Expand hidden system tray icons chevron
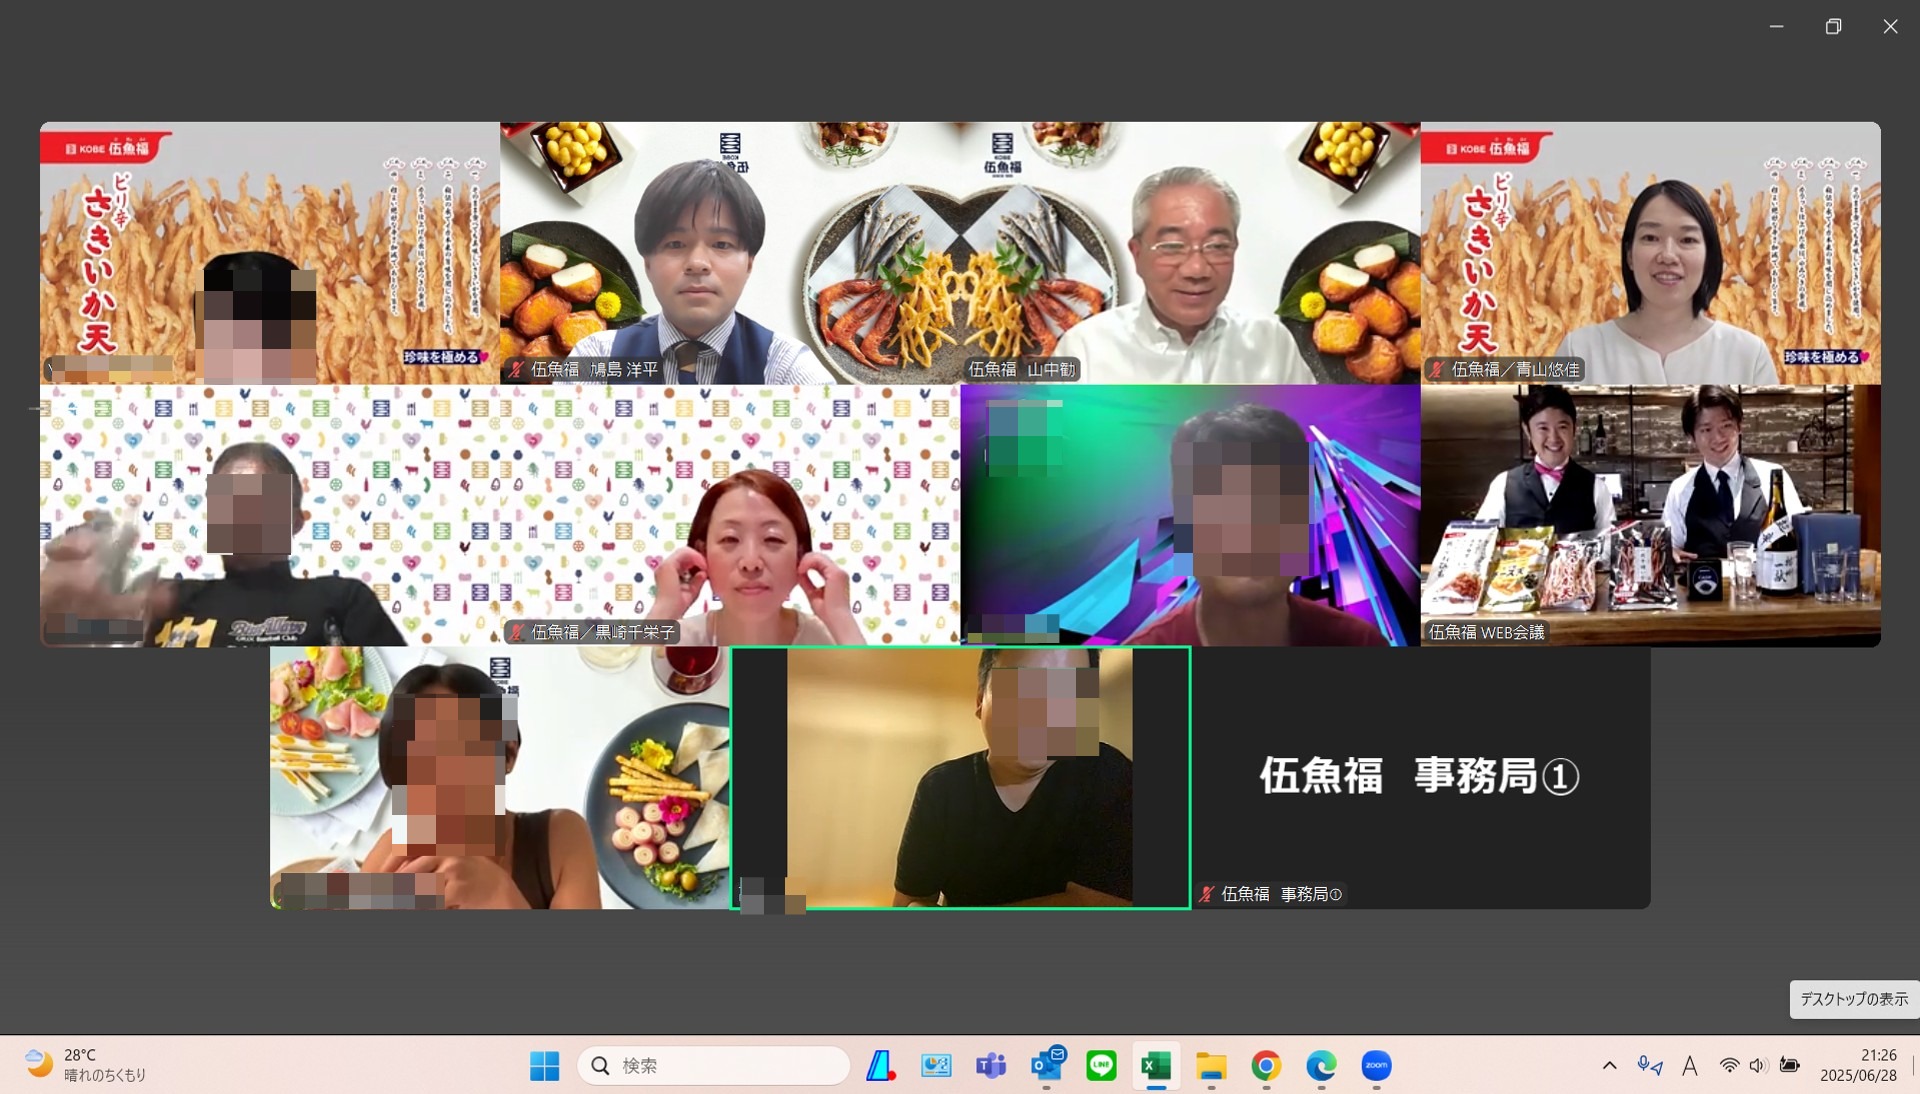This screenshot has width=1920, height=1094. tap(1609, 1066)
